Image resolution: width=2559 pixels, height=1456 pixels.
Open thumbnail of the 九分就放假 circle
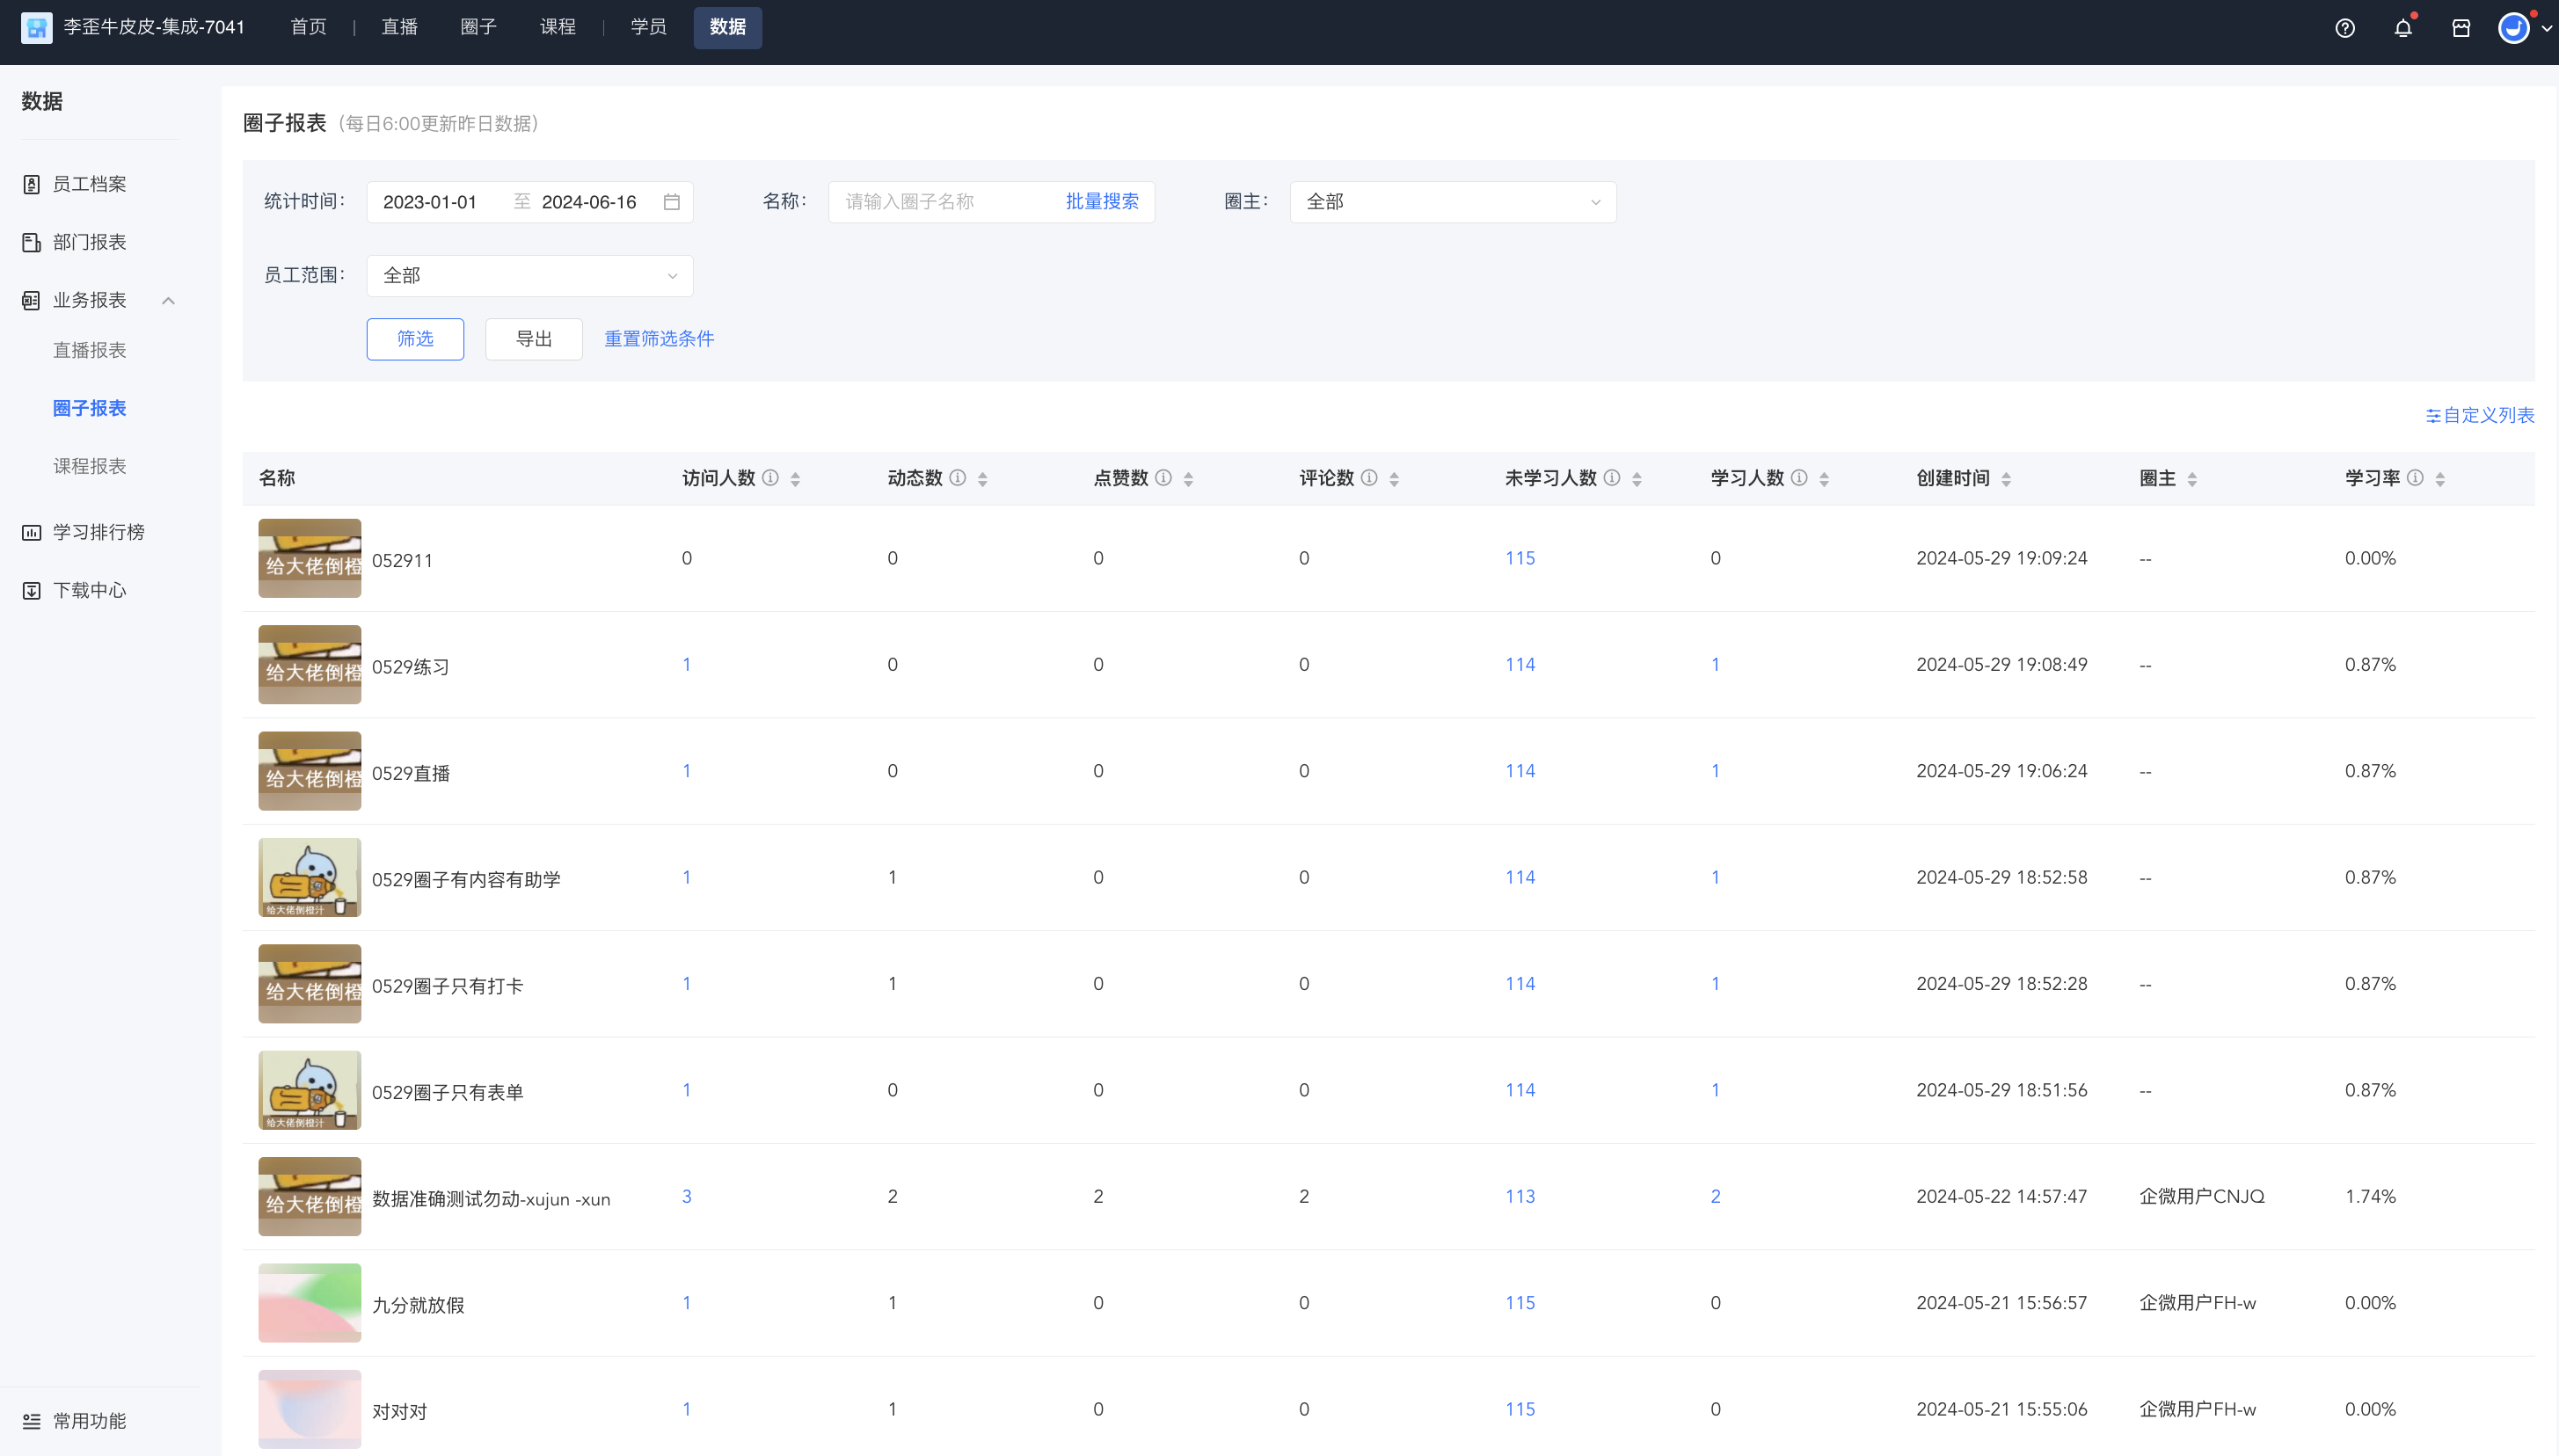pyautogui.click(x=310, y=1302)
